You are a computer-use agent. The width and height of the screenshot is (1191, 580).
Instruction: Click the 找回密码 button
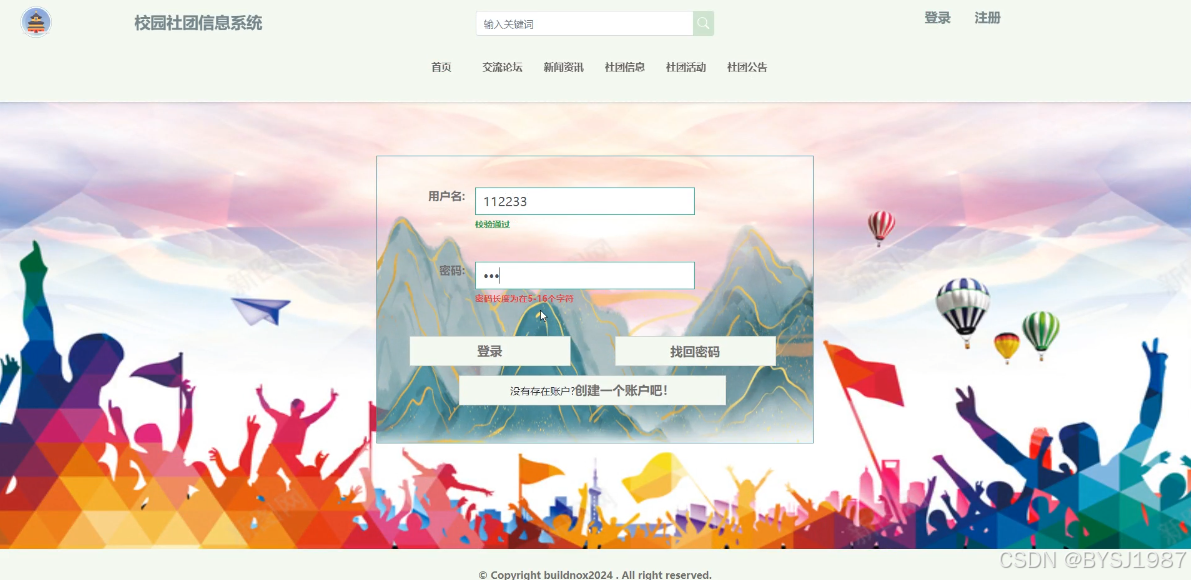(695, 351)
